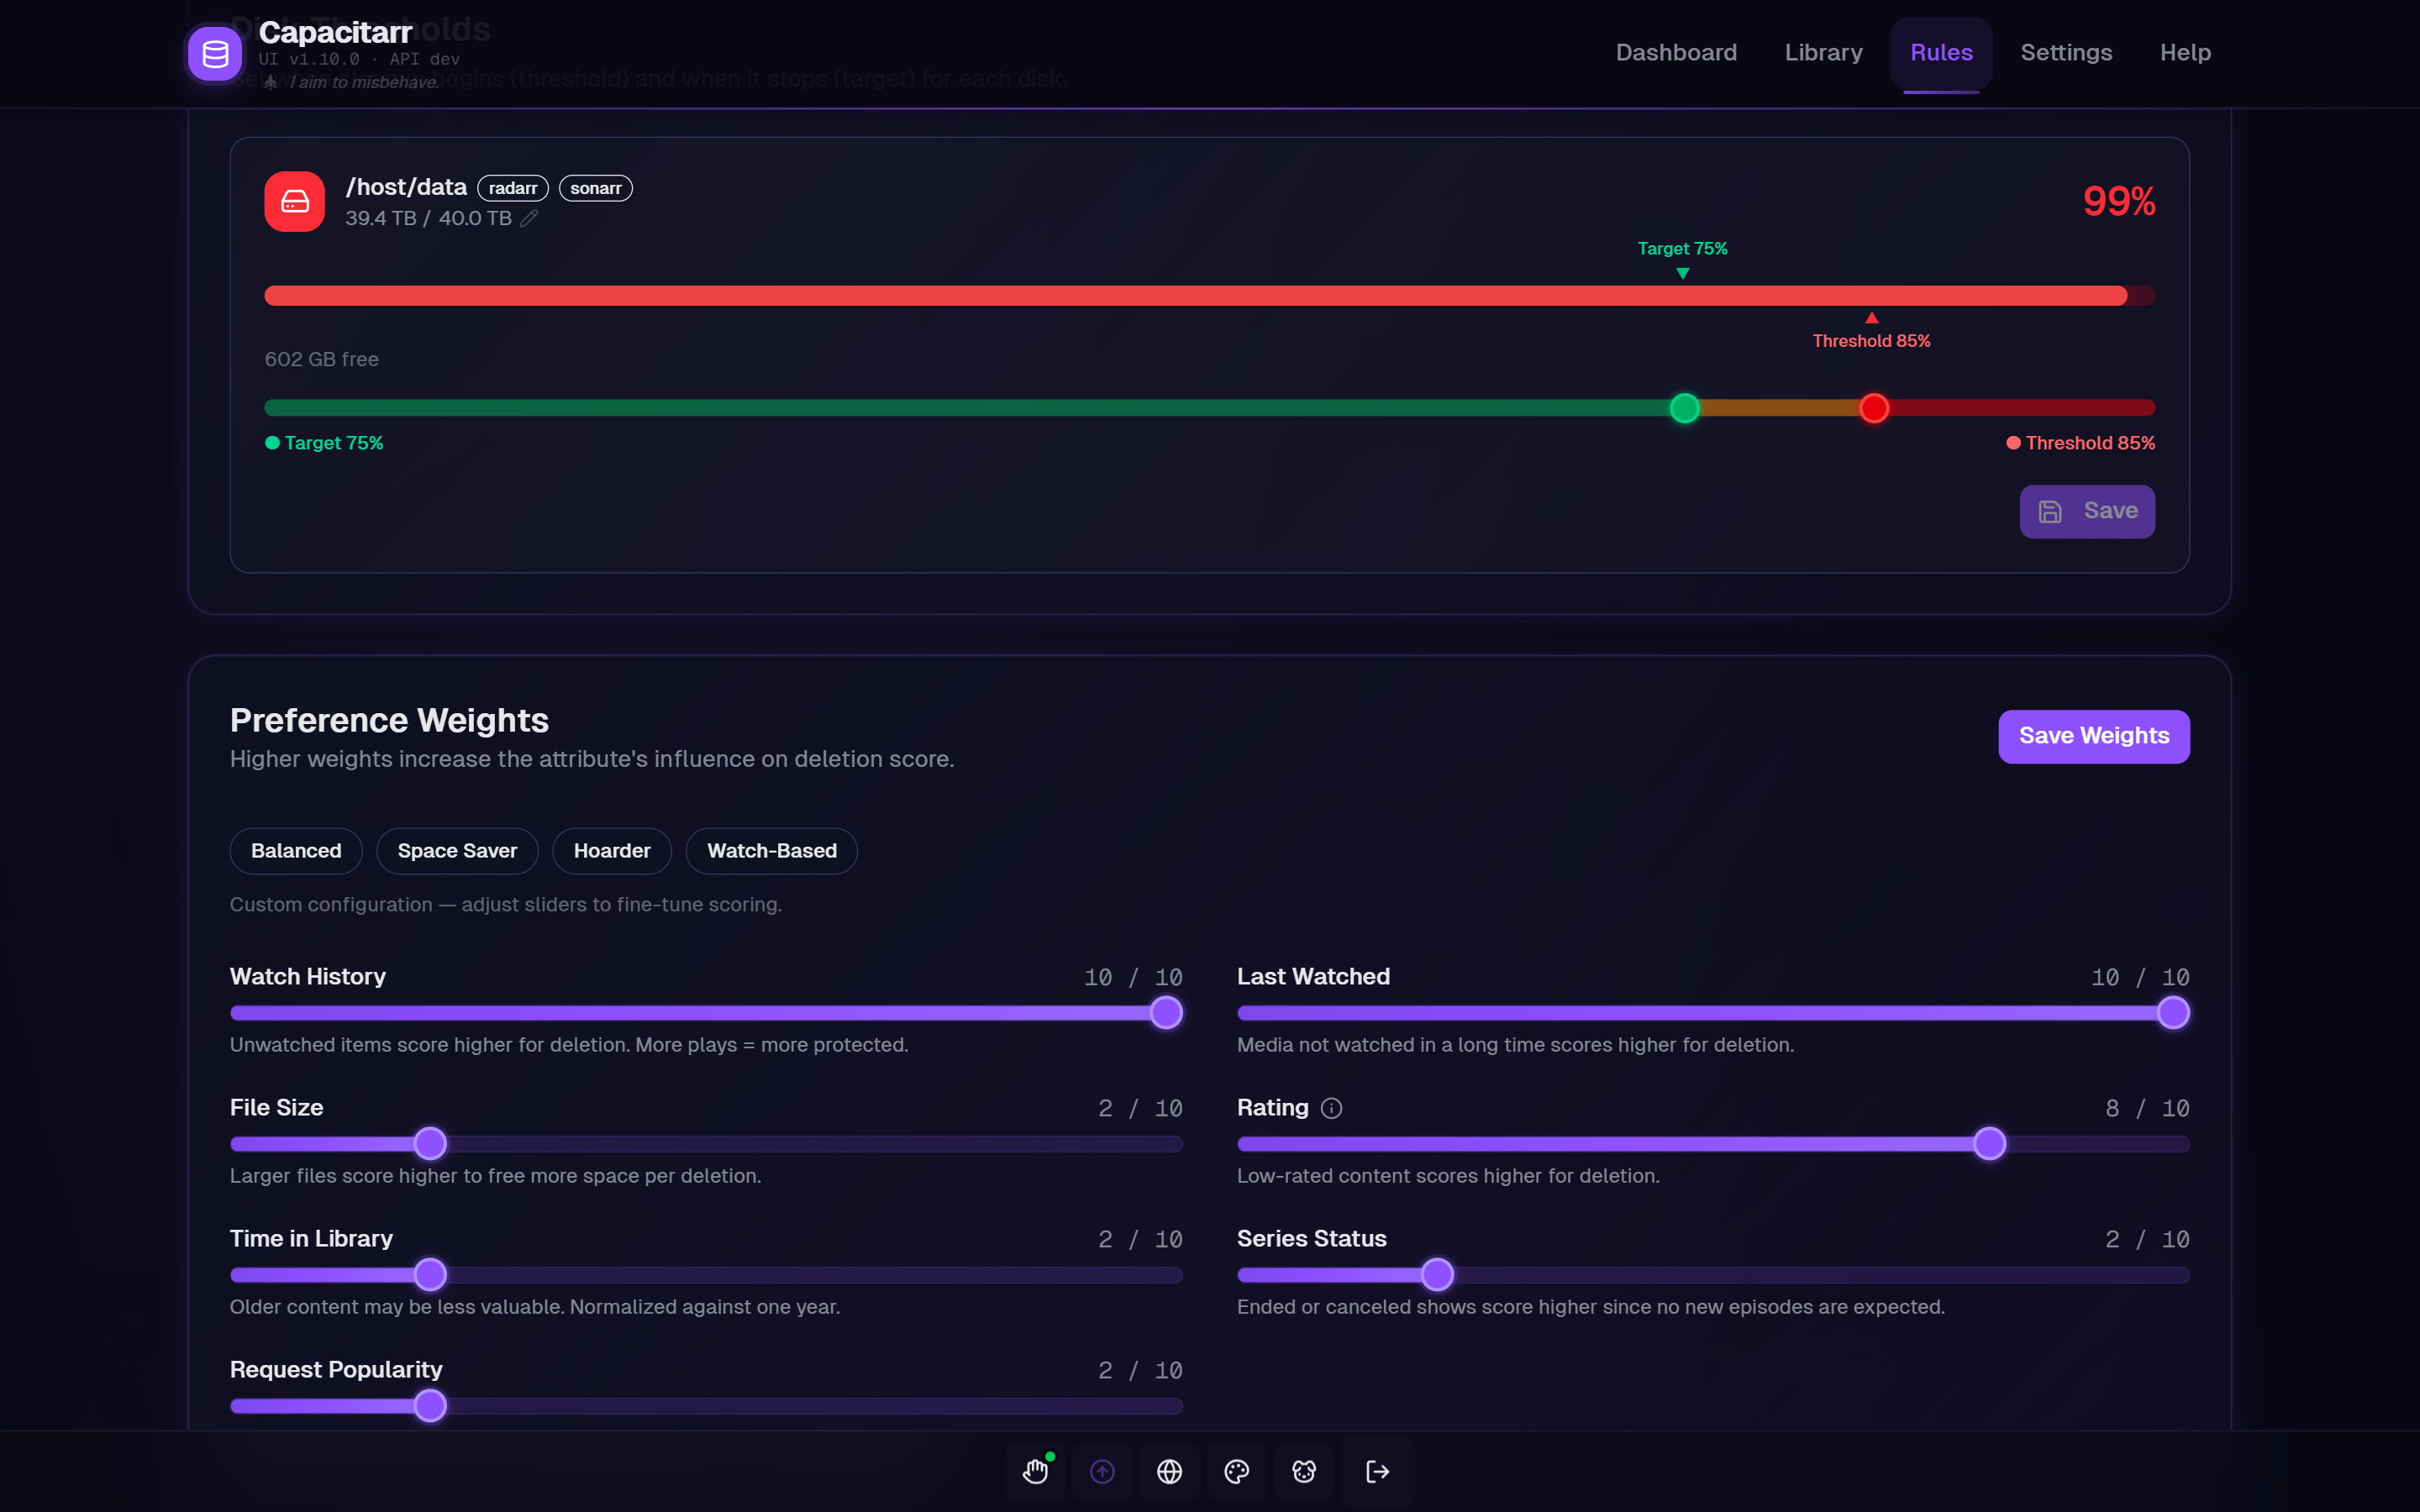
Task: Click the "Preference Weights" heading
Action: (389, 721)
